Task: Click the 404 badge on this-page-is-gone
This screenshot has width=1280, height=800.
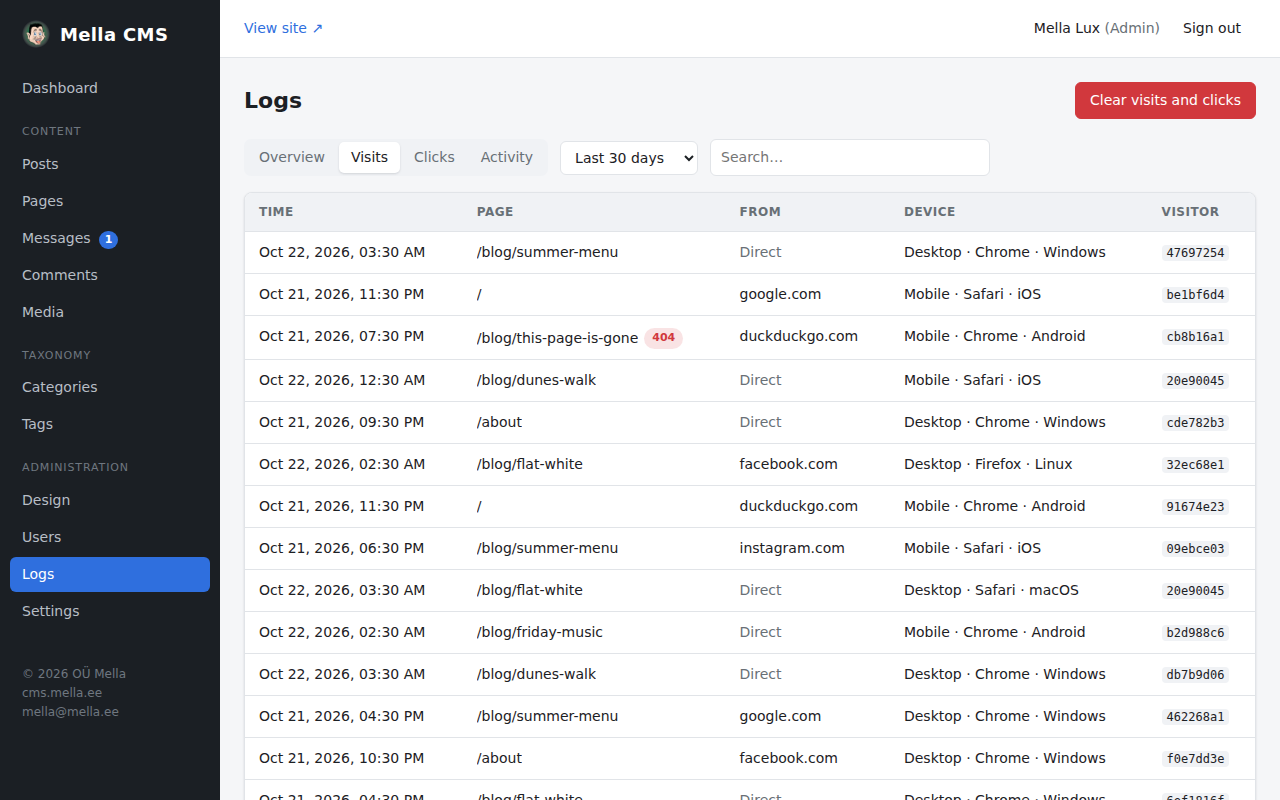Action: [663, 338]
